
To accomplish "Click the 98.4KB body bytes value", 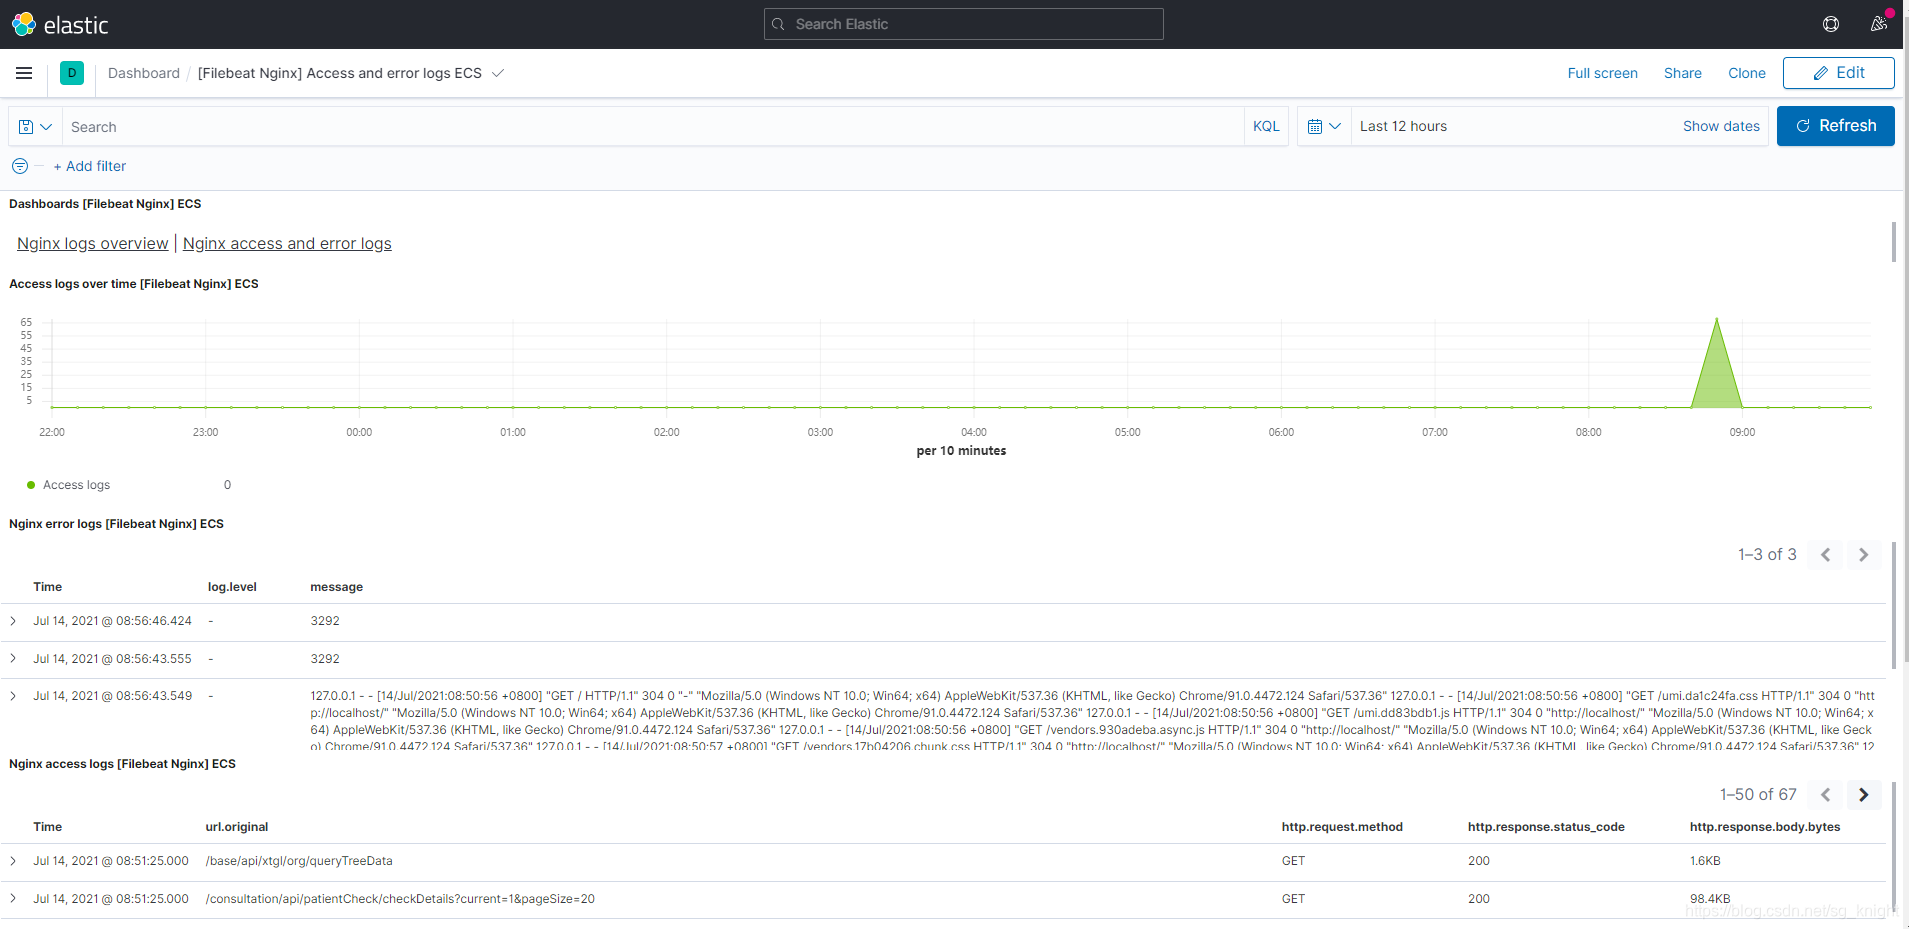I will click(x=1710, y=899).
